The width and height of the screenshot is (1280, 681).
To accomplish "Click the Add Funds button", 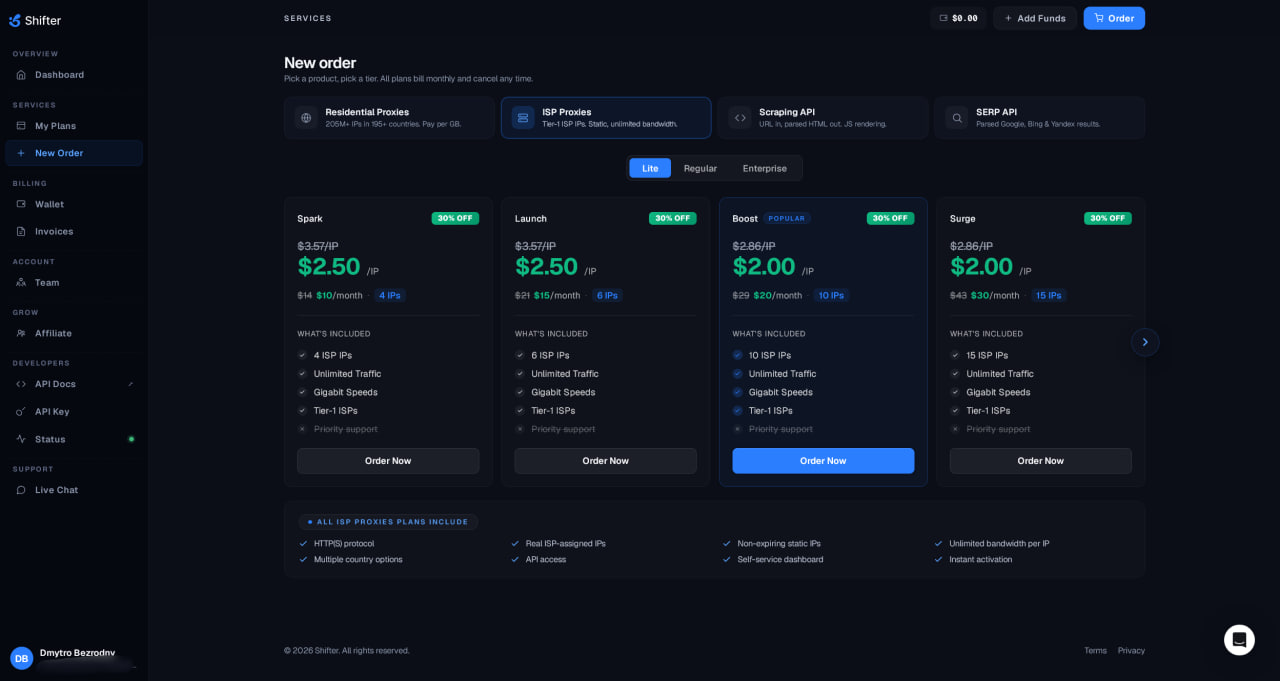I will tap(1035, 18).
